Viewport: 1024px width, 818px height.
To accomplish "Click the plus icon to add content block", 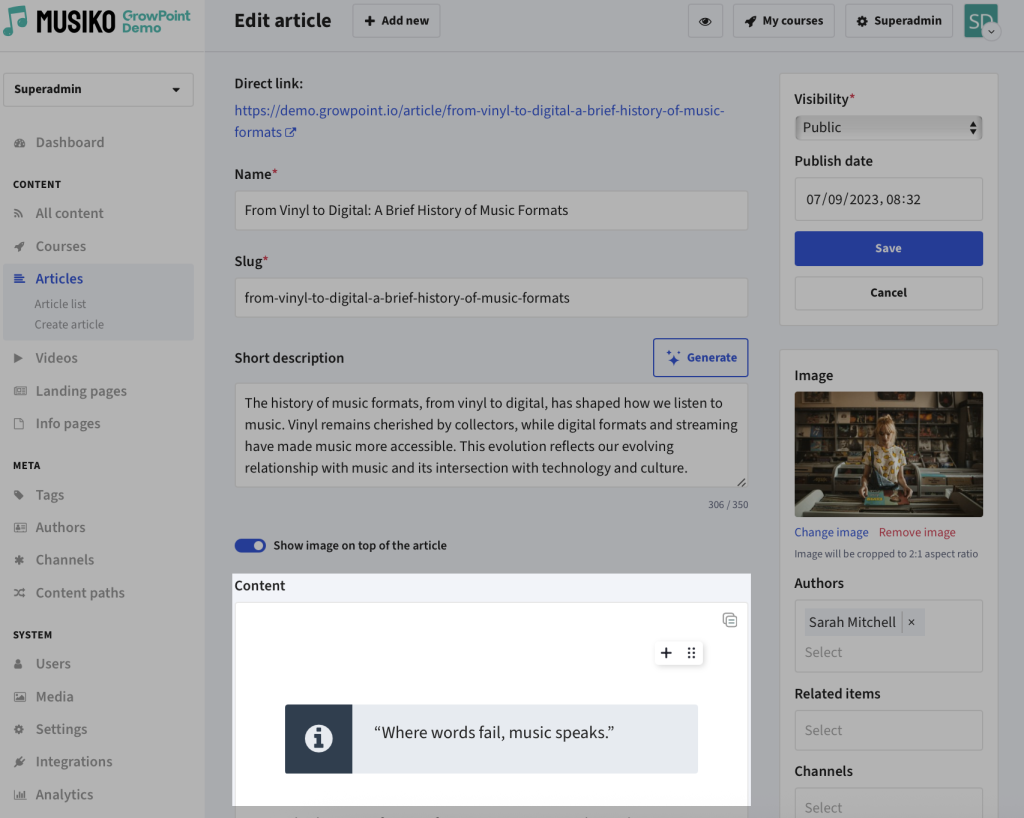I will click(667, 653).
